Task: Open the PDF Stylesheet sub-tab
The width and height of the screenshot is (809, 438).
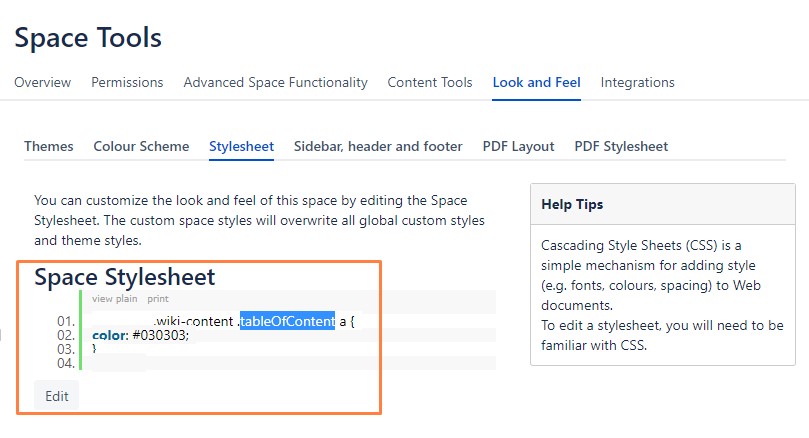Action: 621,147
